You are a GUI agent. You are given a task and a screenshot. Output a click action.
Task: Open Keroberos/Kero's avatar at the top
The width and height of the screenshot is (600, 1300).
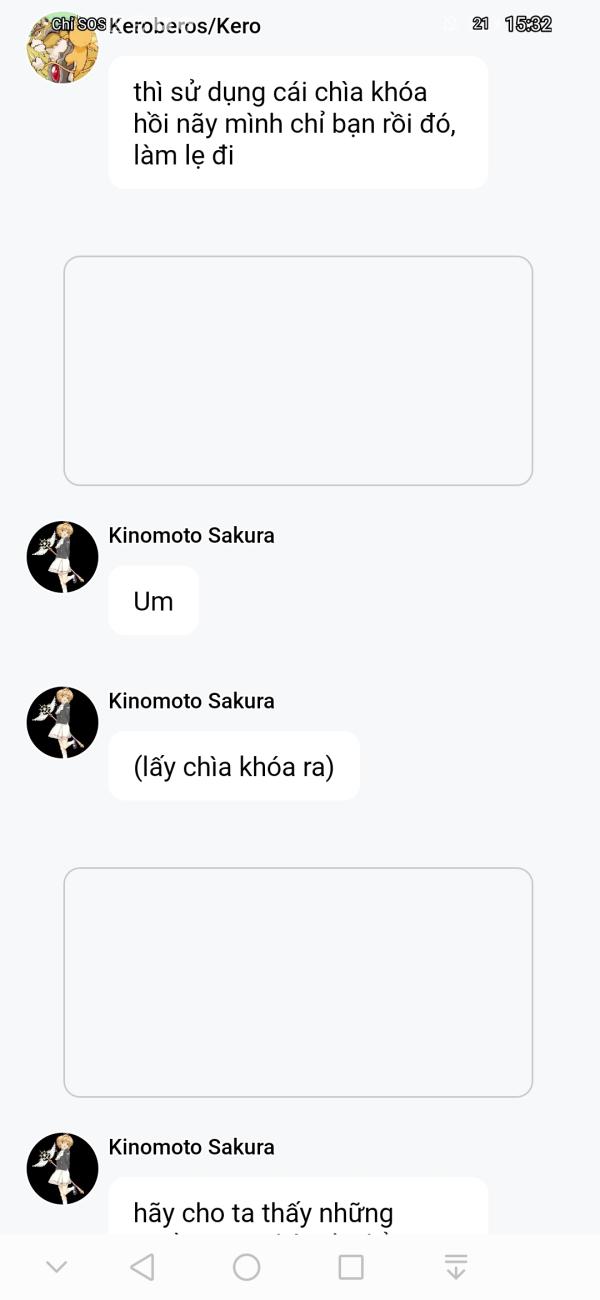(x=62, y=47)
